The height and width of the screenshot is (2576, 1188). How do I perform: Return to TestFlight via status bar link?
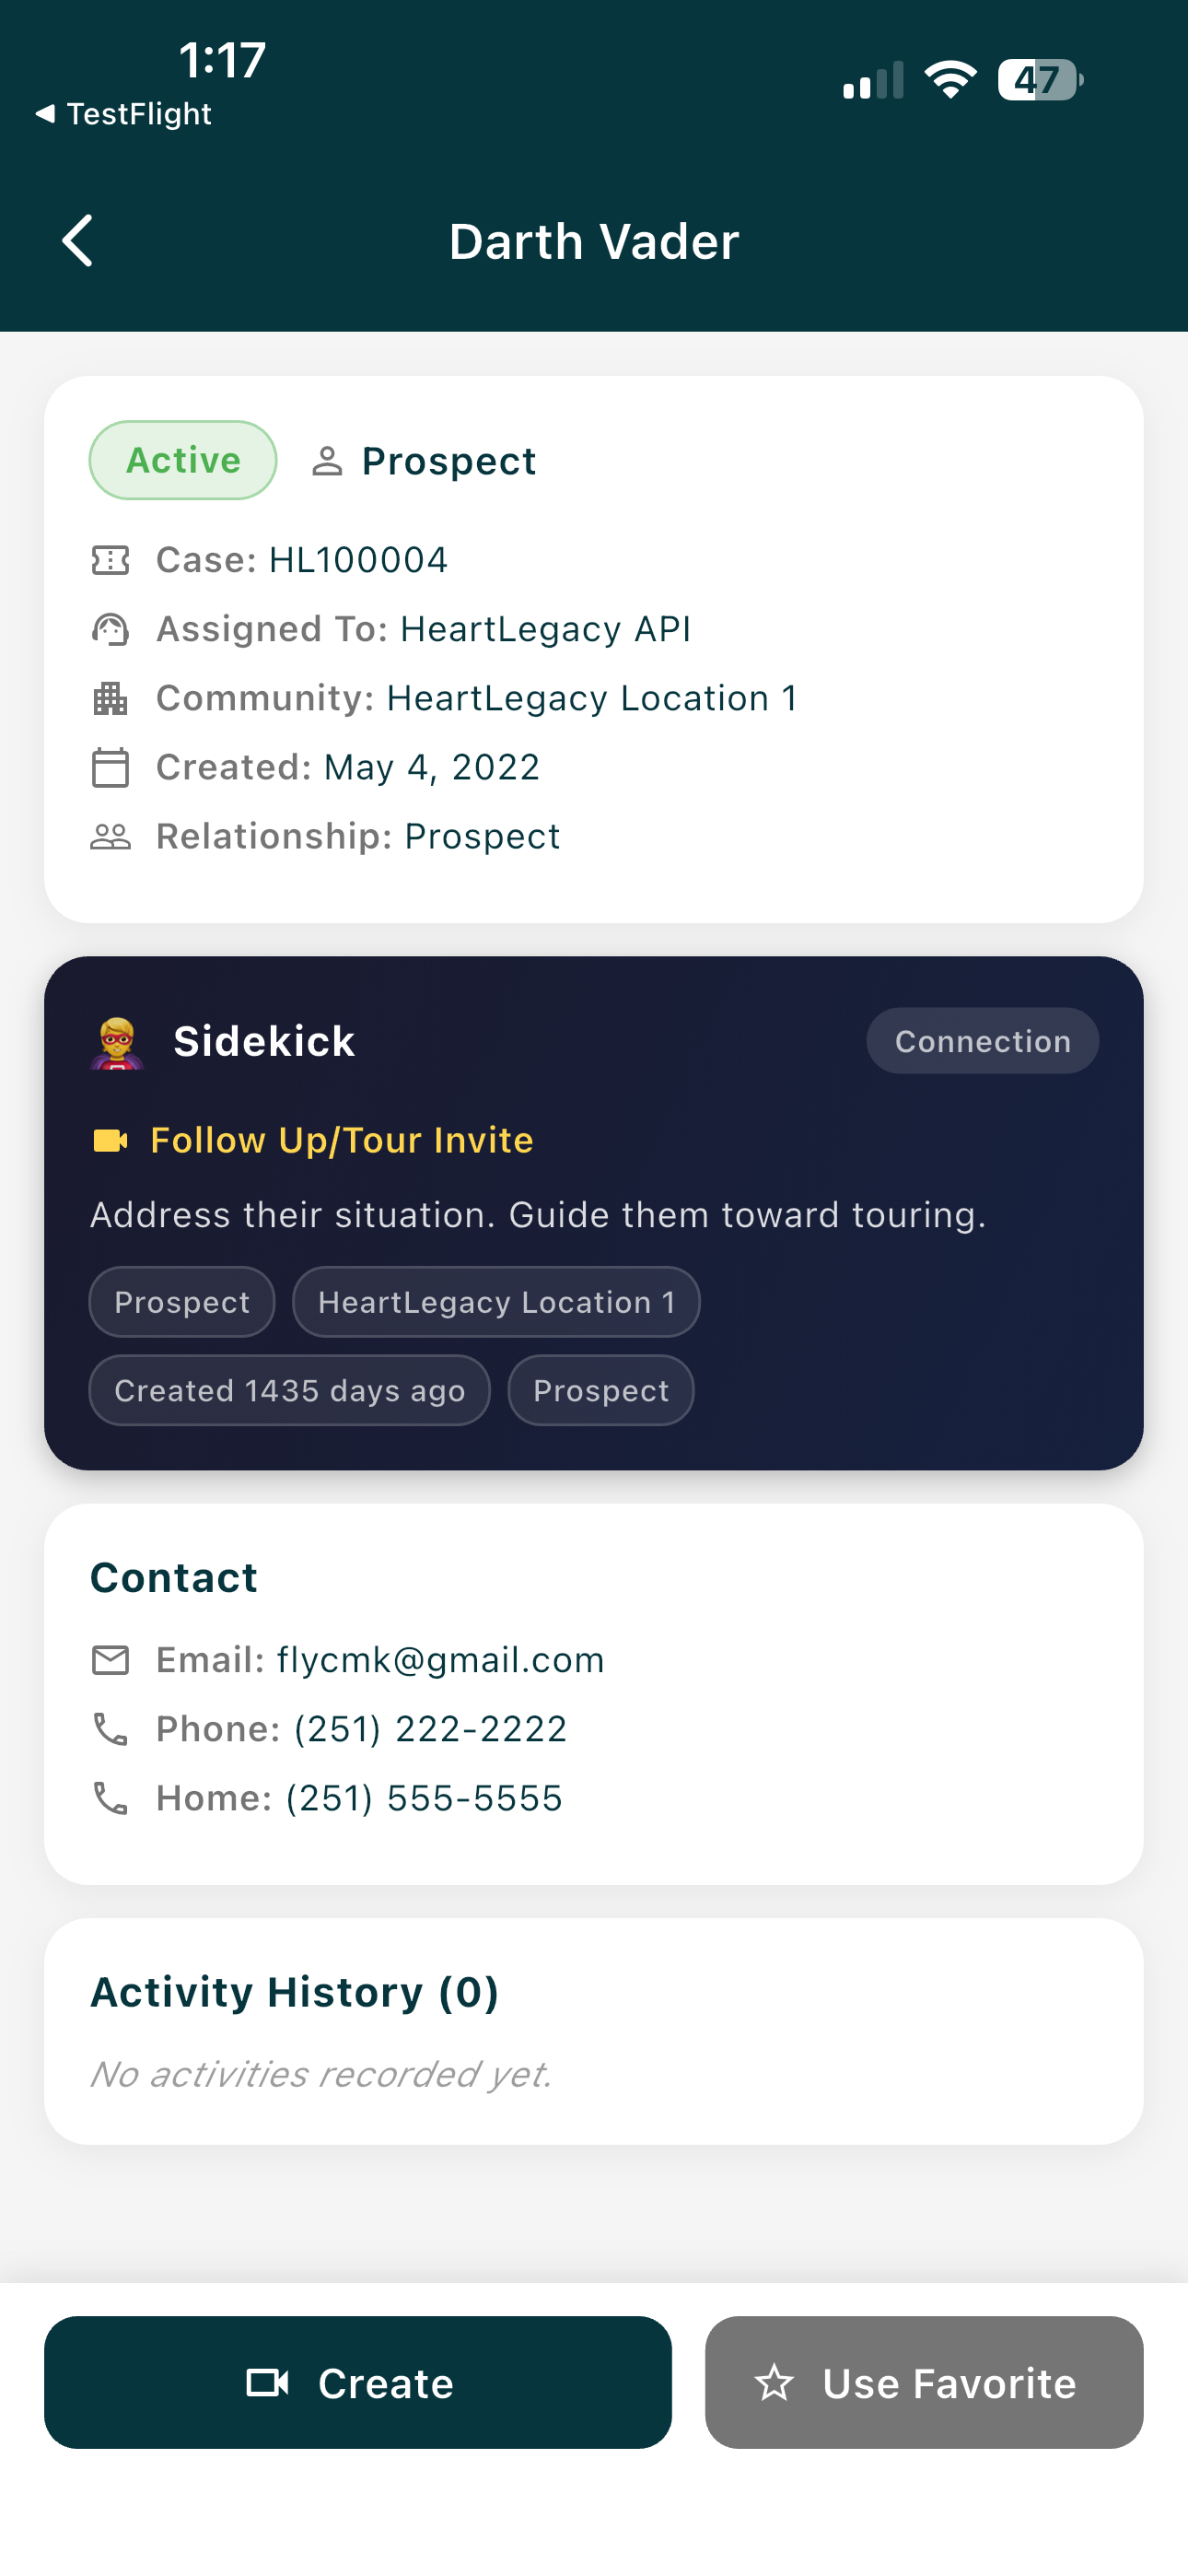pyautogui.click(x=124, y=114)
